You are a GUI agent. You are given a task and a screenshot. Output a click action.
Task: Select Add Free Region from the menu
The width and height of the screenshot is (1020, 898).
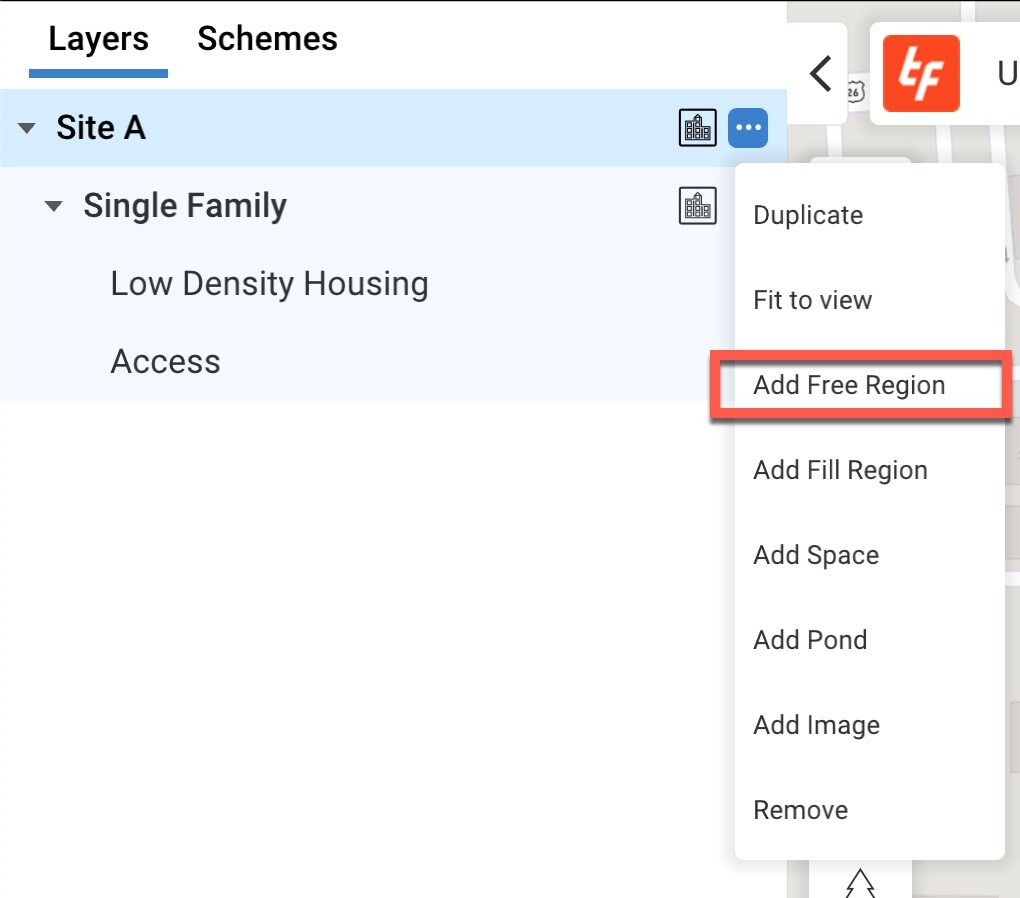point(848,385)
